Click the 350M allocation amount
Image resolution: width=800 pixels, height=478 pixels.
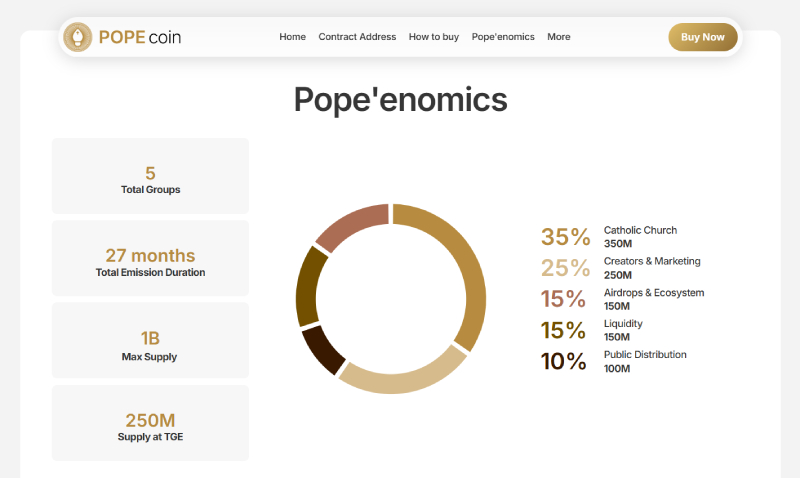617,244
